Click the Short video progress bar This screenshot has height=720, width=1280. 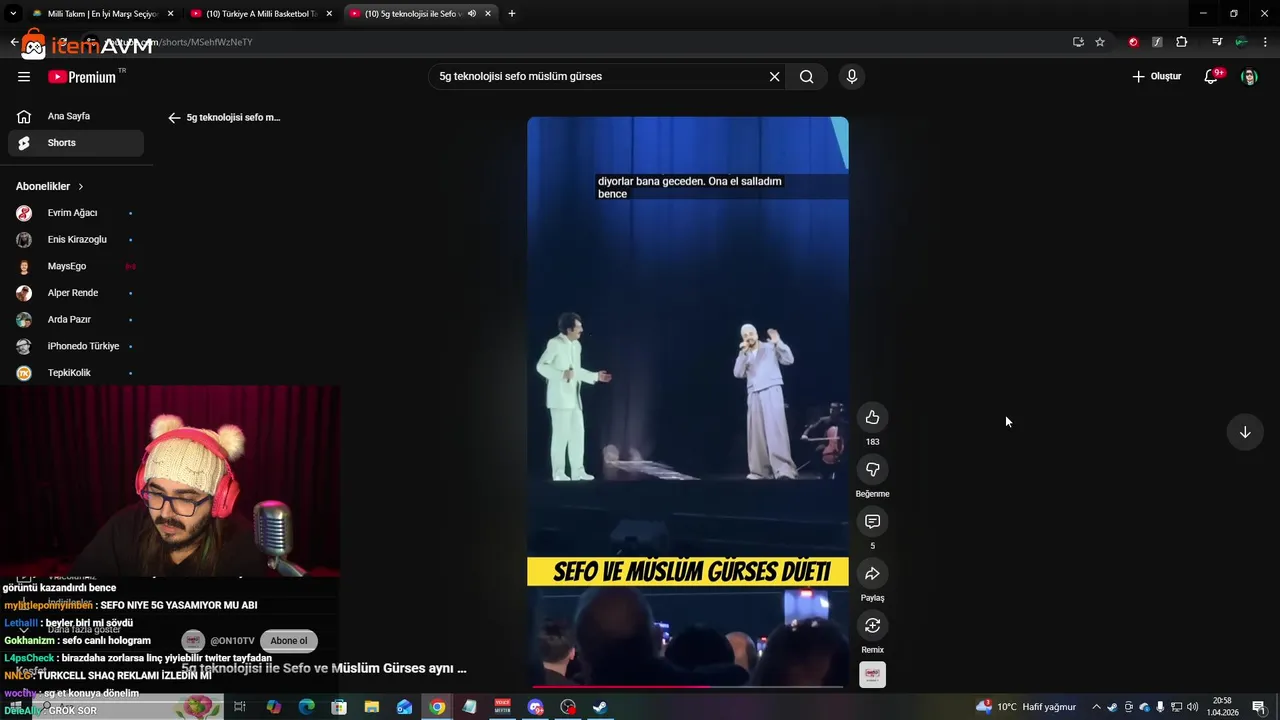tap(687, 687)
